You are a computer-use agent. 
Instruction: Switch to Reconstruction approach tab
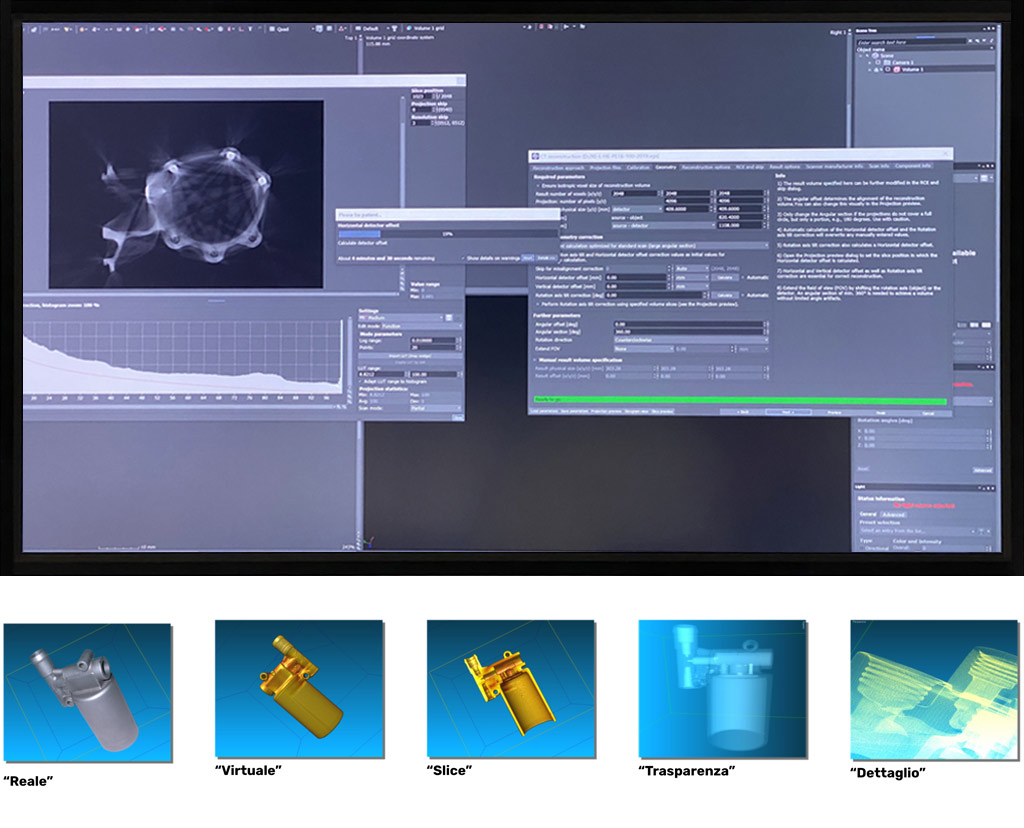click(558, 168)
